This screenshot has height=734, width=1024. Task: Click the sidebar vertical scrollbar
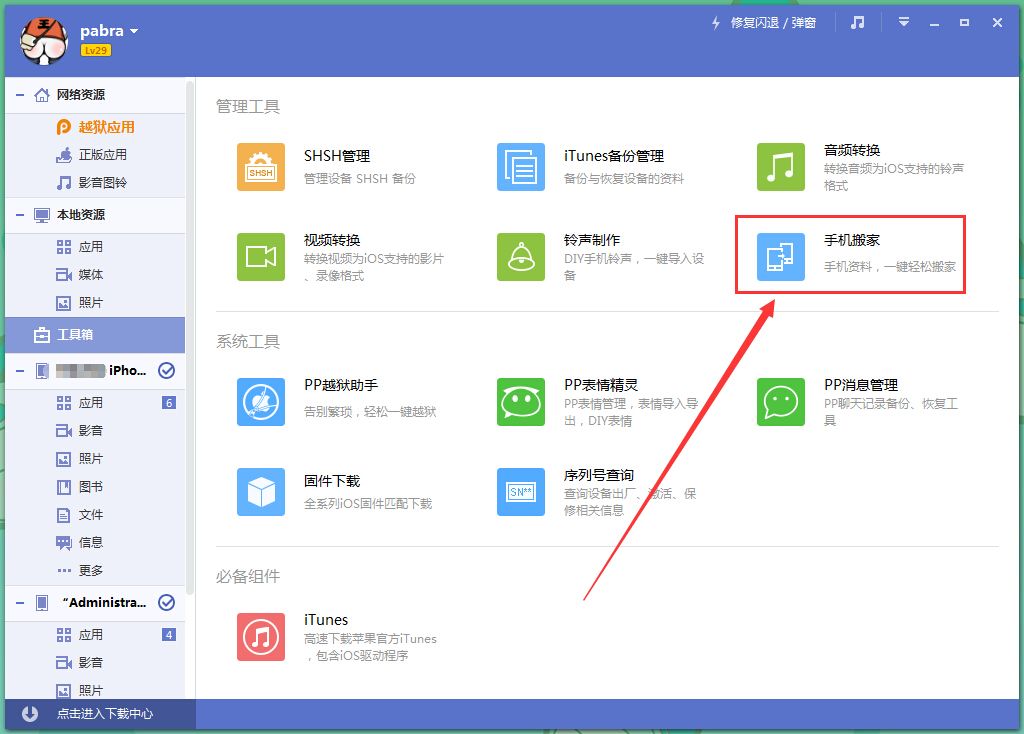click(190, 336)
